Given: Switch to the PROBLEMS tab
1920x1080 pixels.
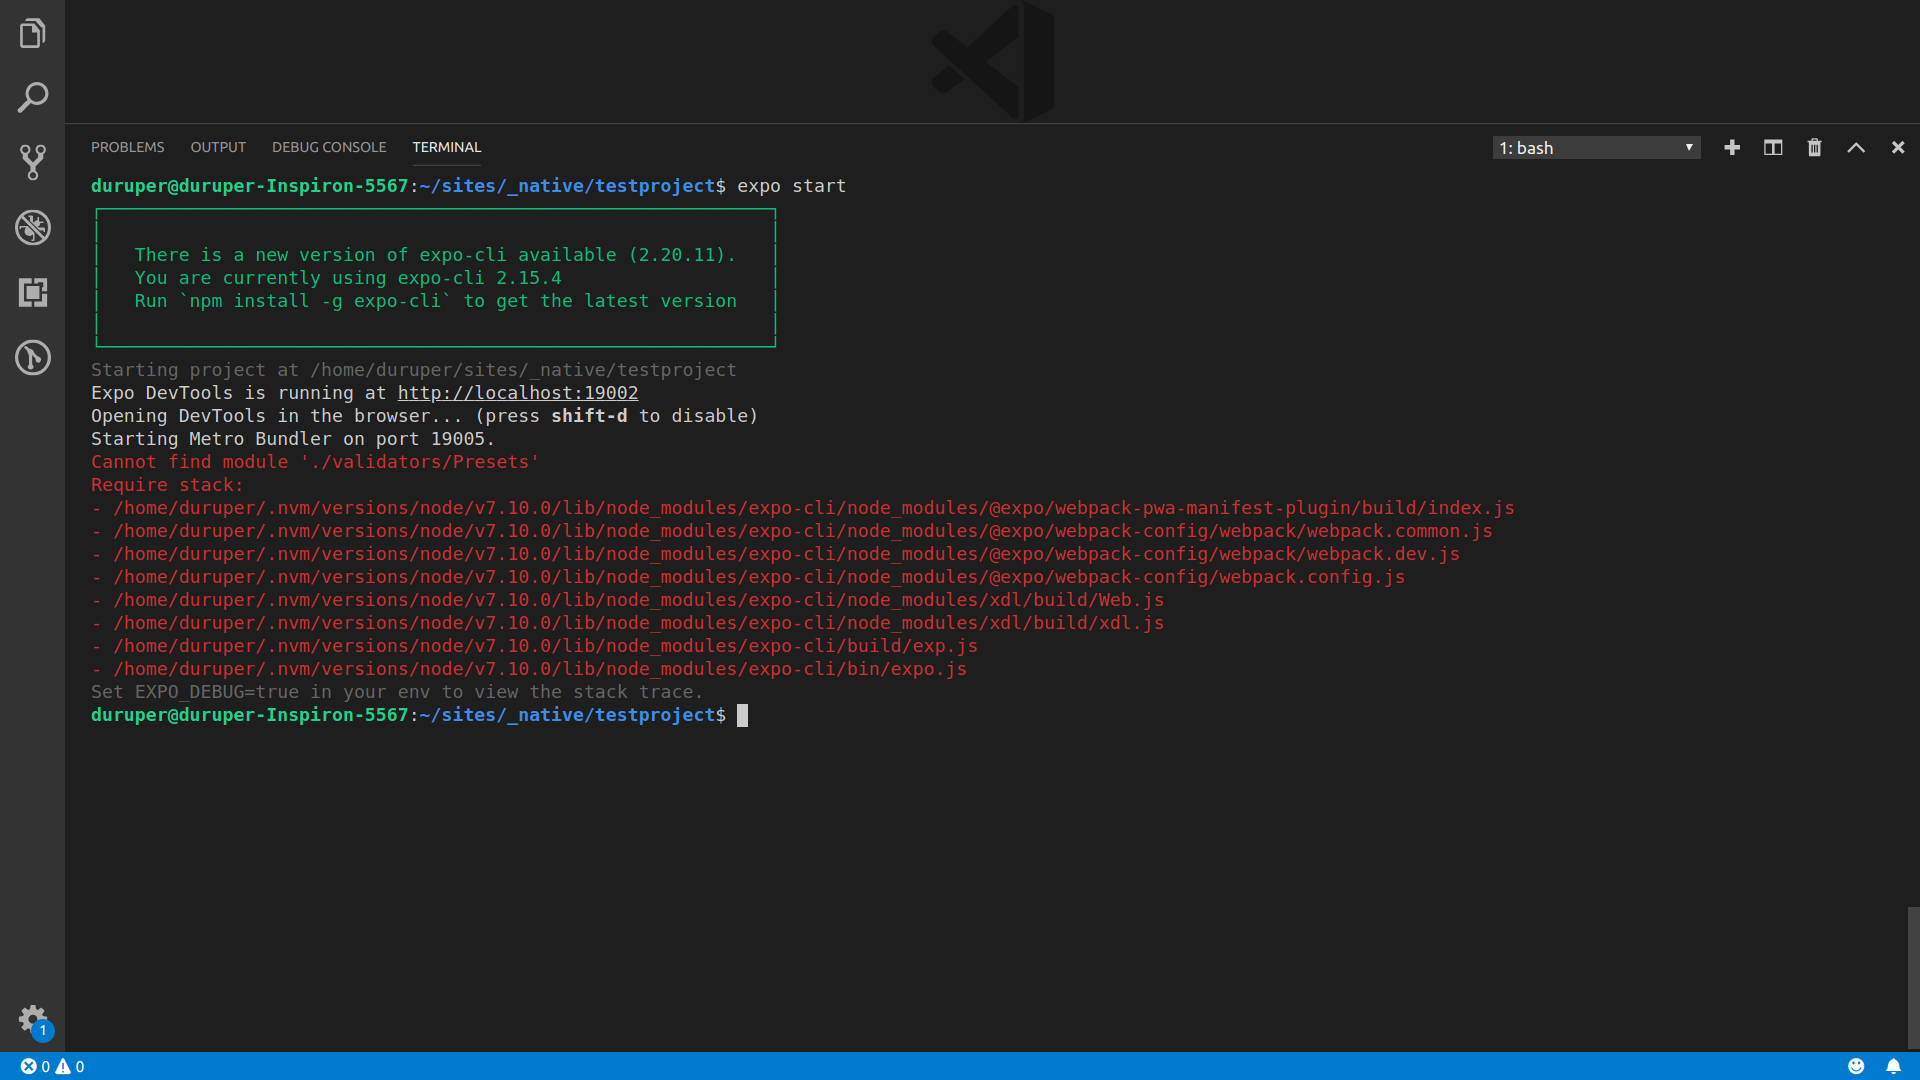Looking at the screenshot, I should point(127,147).
